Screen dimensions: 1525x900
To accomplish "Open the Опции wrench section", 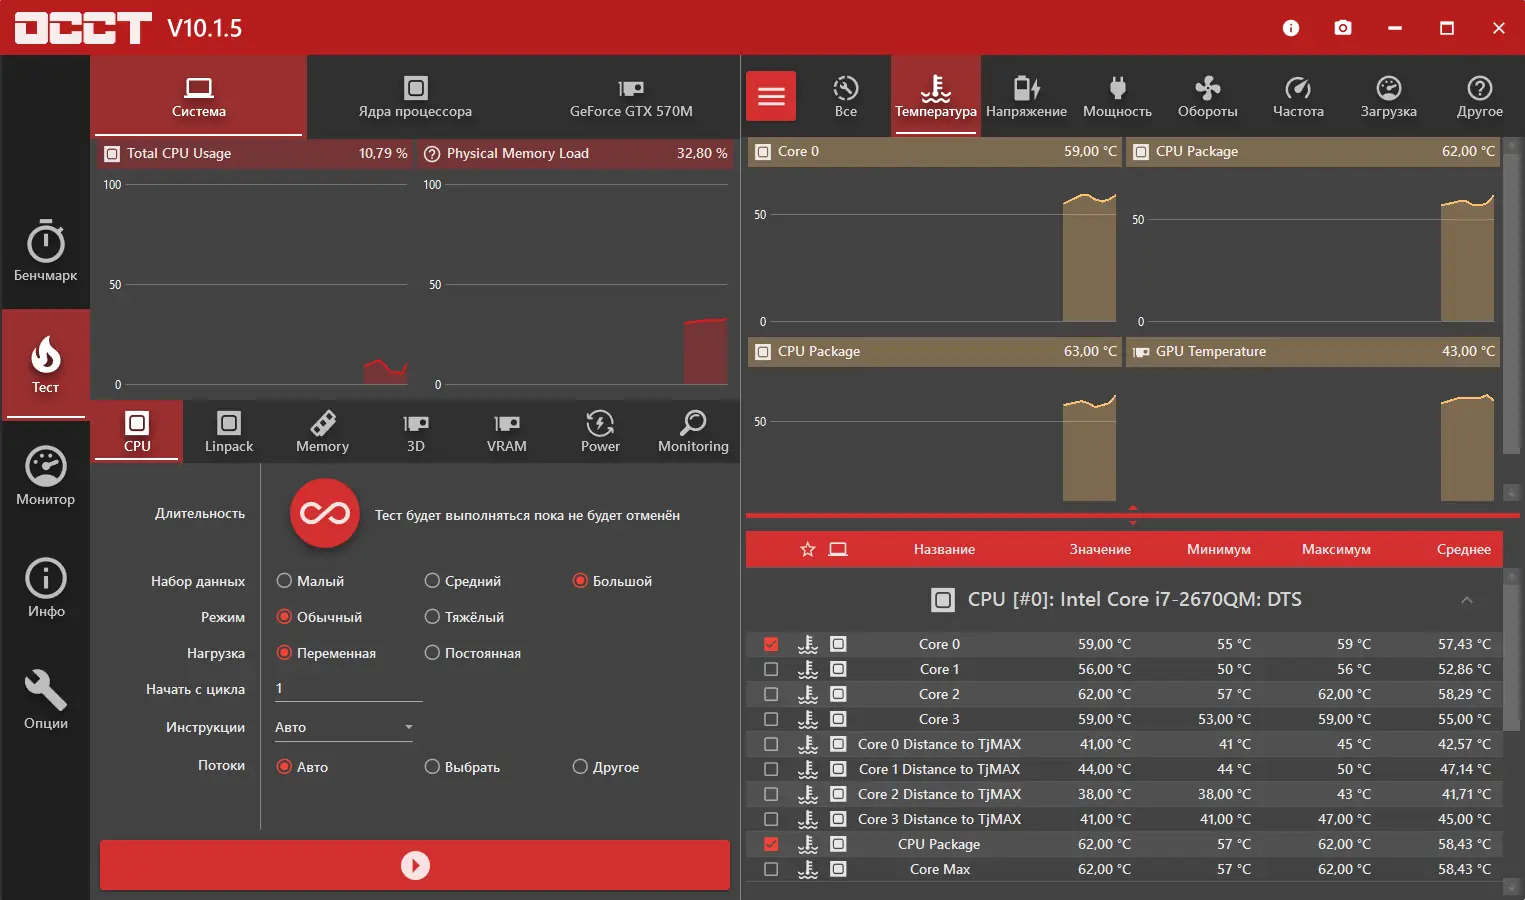I will click(x=45, y=700).
